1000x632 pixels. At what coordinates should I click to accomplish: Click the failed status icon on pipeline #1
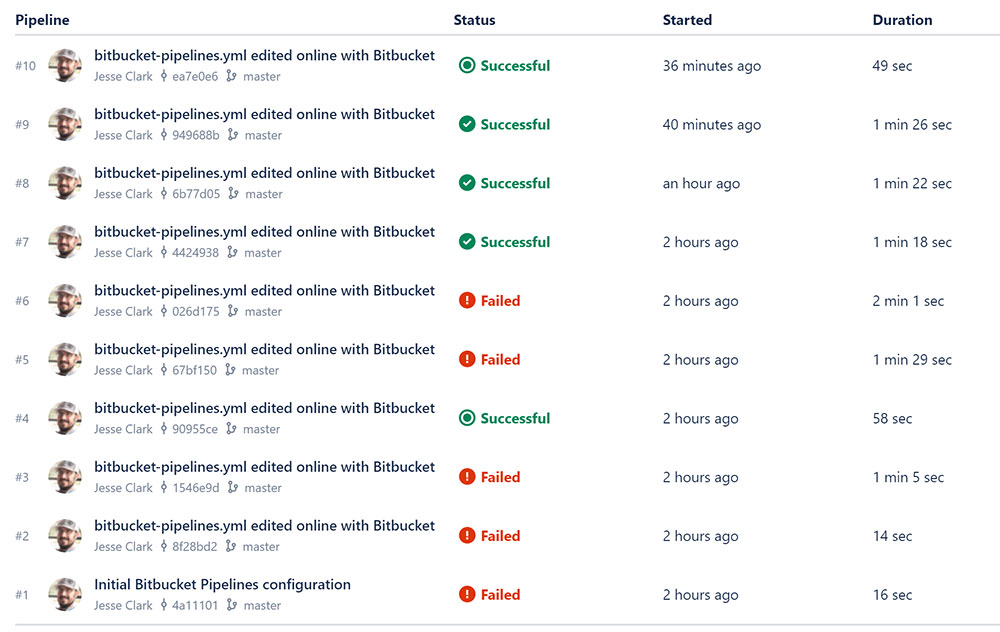[467, 595]
